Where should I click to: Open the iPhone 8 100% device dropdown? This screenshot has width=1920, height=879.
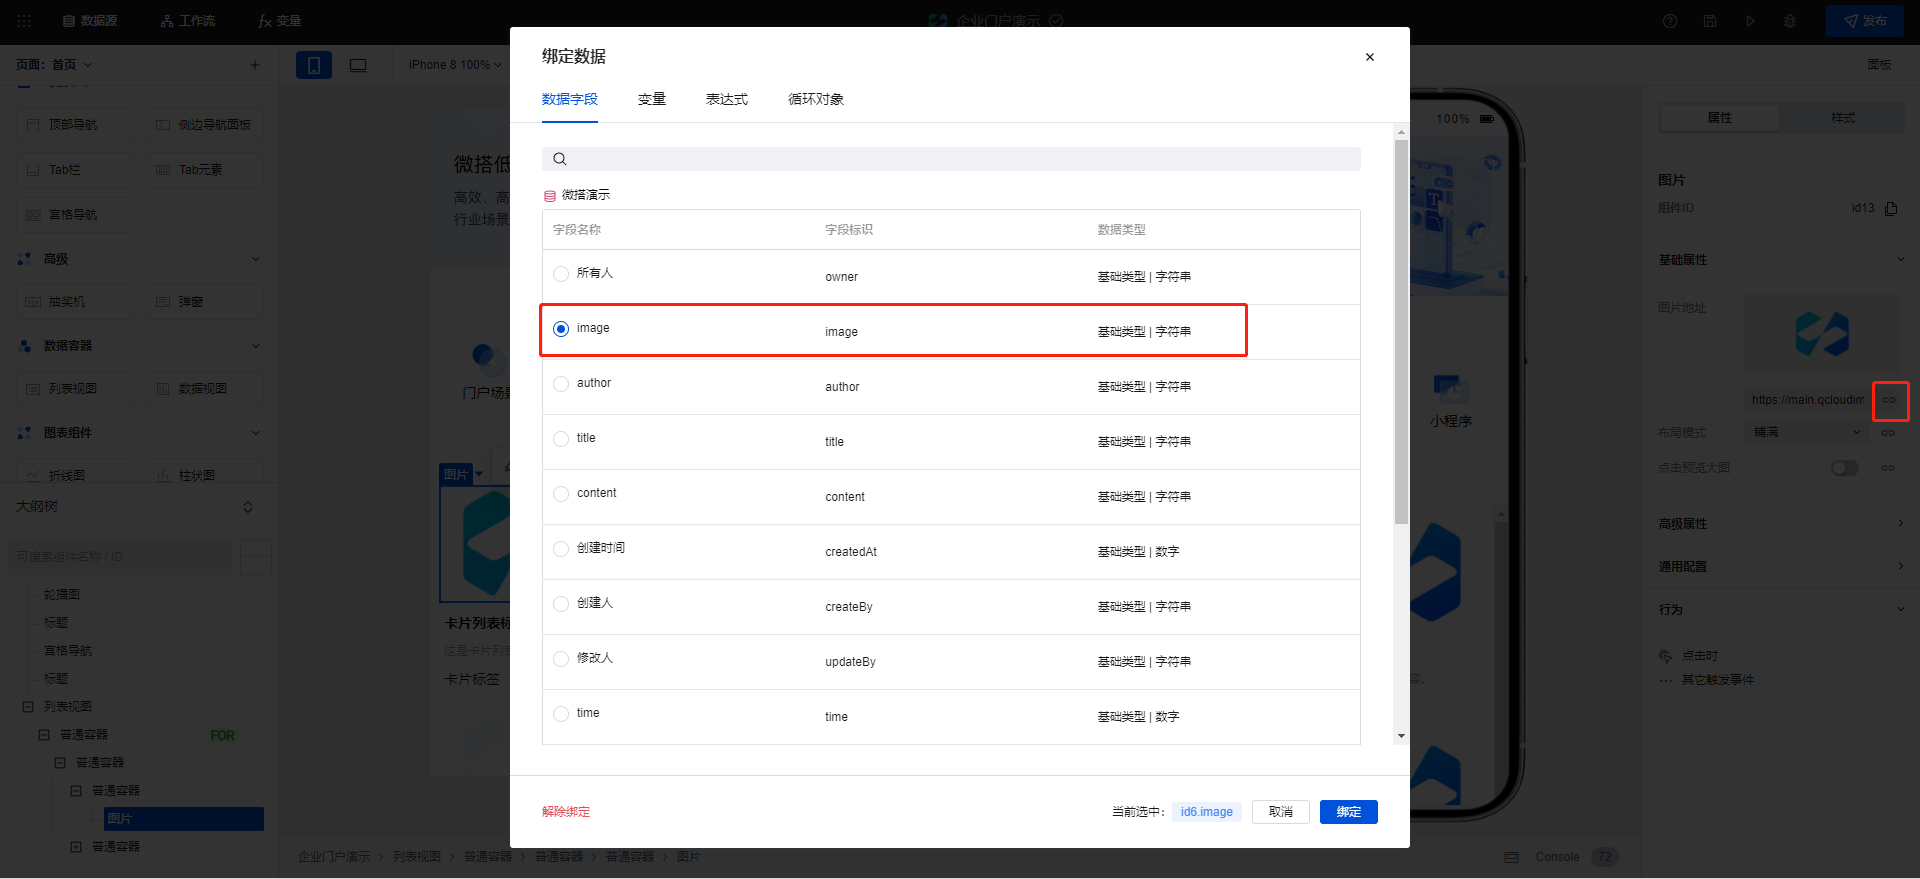click(455, 65)
